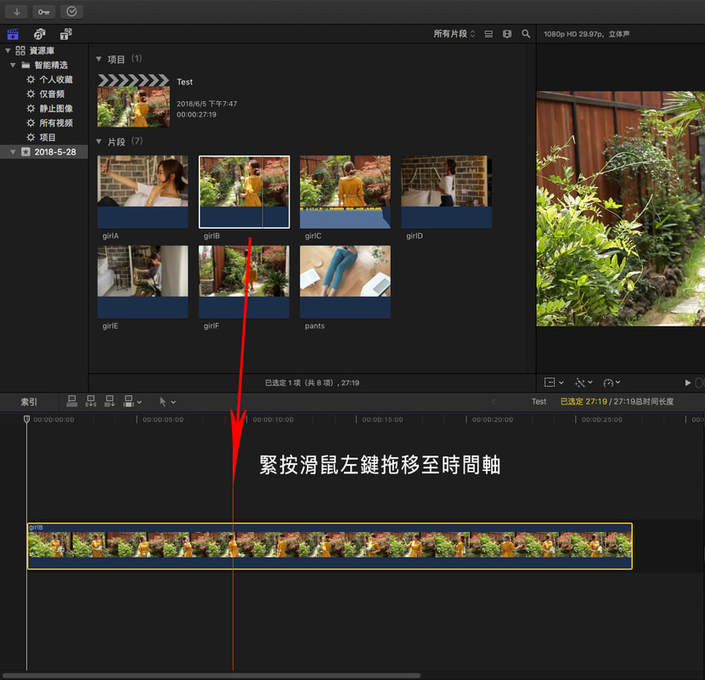Click the import media arrow button
Viewport: 705px width, 680px height.
pyautogui.click(x=18, y=12)
